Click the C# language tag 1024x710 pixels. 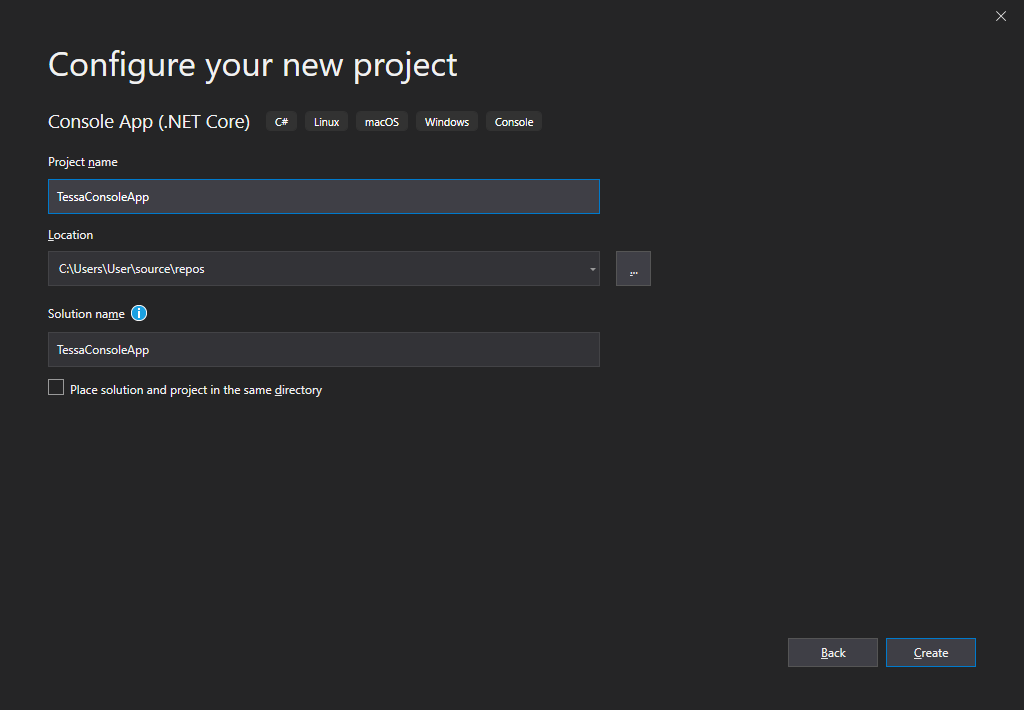point(281,122)
